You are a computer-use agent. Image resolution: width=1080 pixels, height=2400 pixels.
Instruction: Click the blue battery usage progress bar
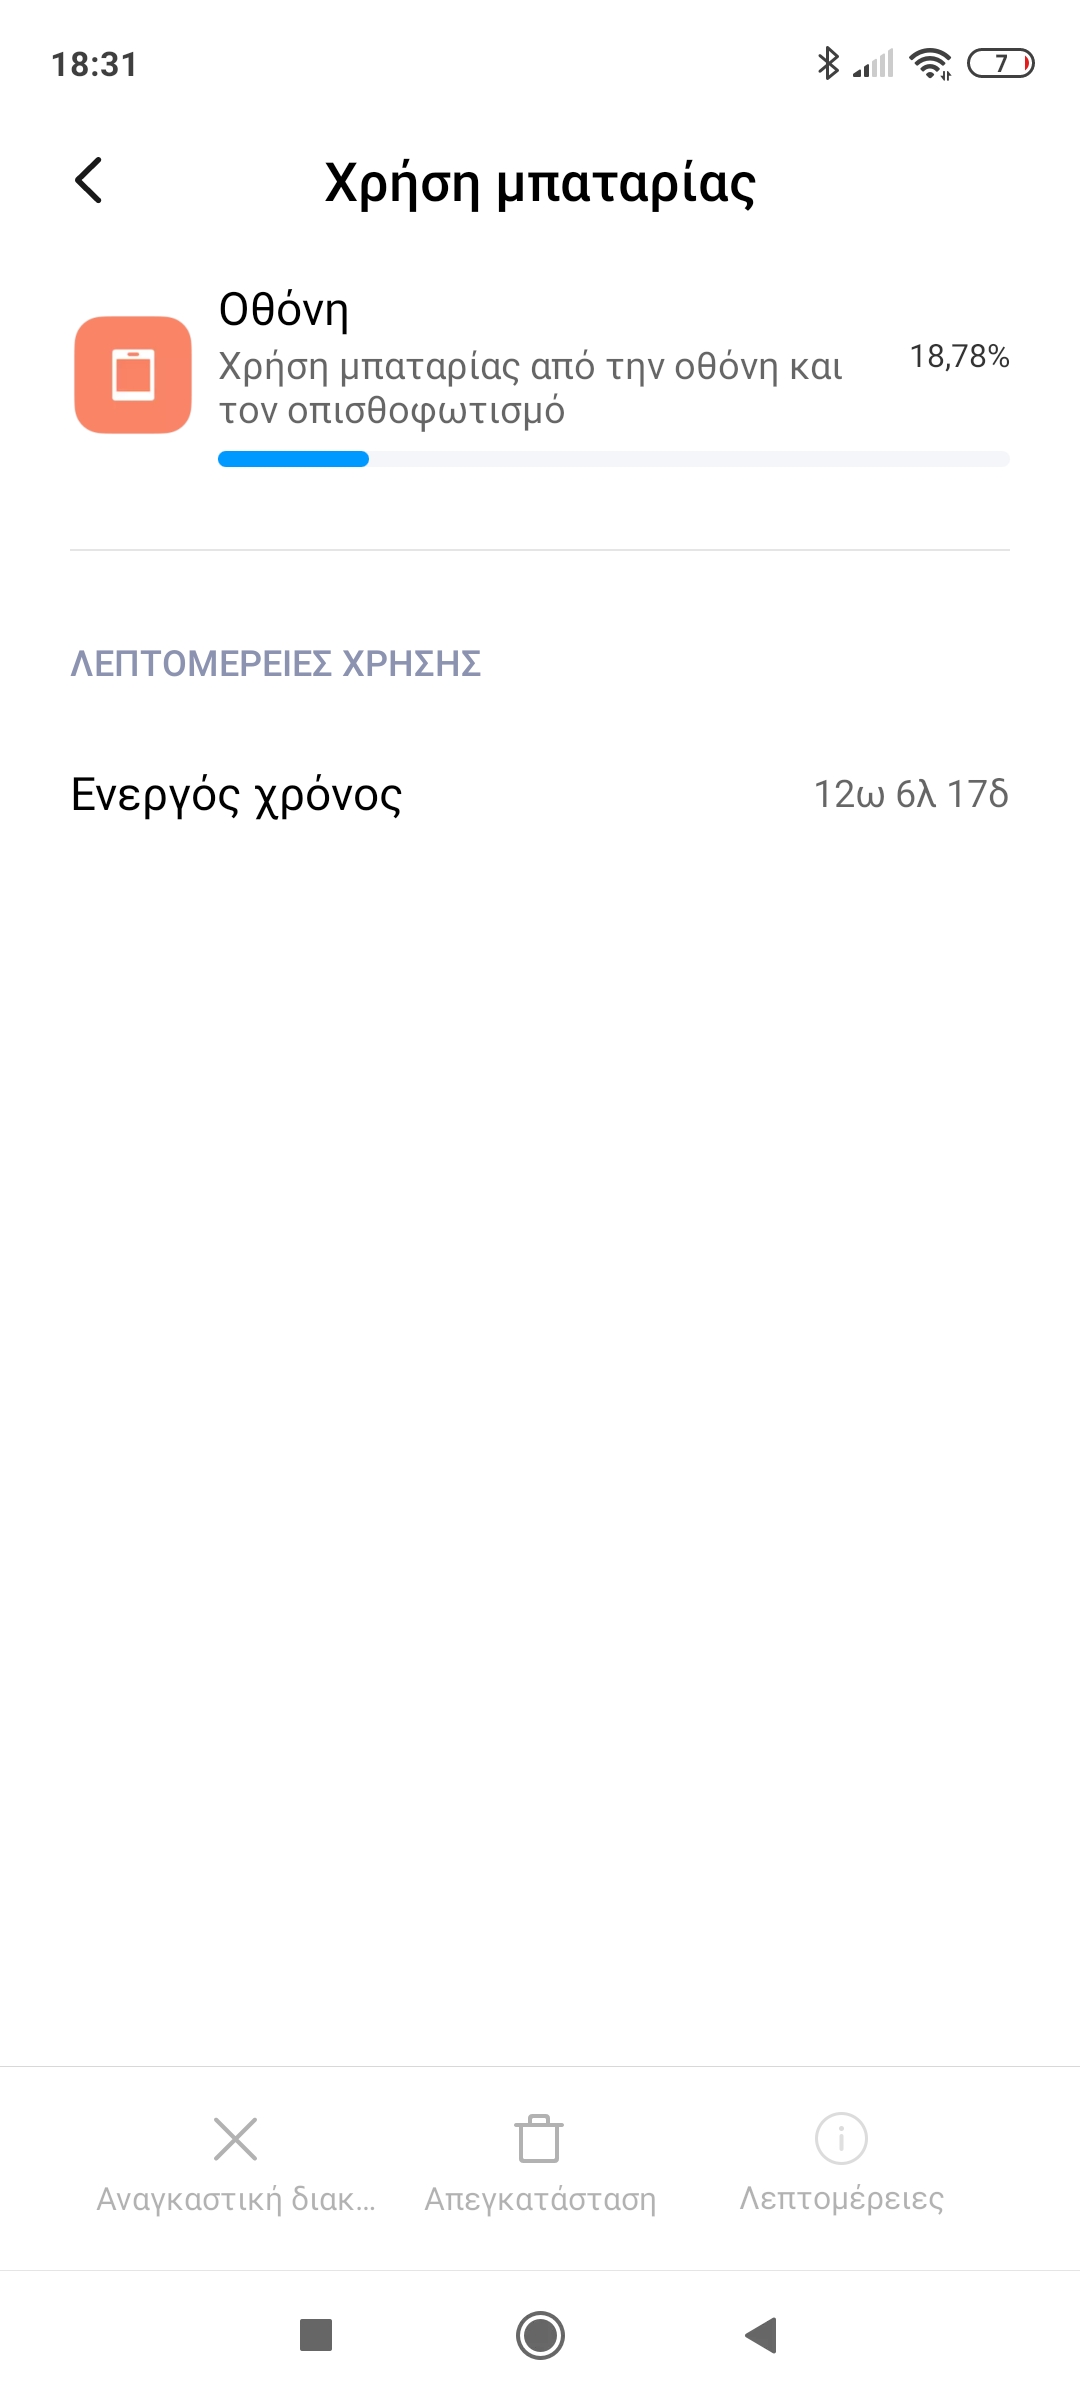click(x=614, y=459)
